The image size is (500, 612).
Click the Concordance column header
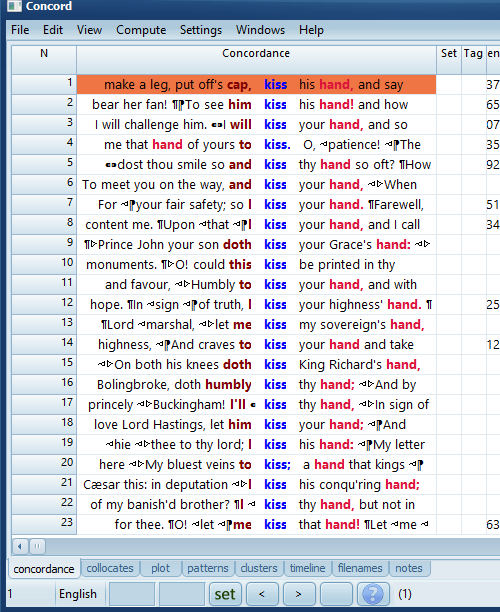pos(256,60)
